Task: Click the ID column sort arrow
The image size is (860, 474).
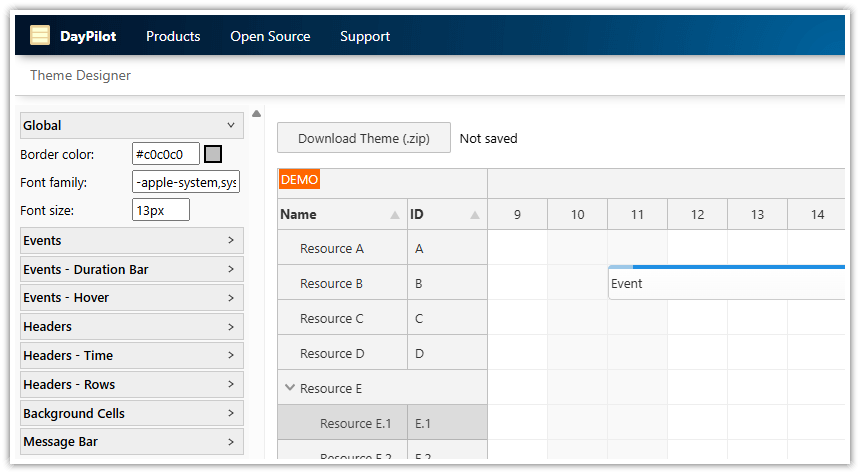Action: click(475, 215)
